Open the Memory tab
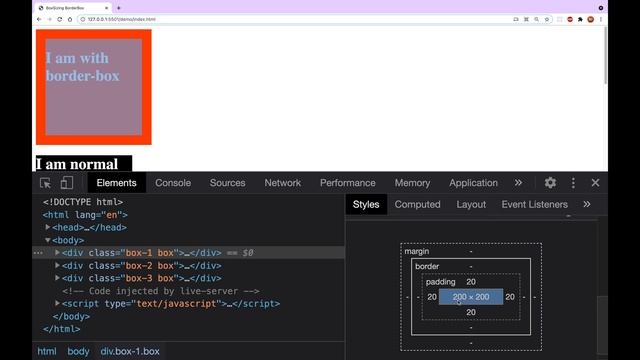Screen dimensions: 640x360 (x=412, y=183)
